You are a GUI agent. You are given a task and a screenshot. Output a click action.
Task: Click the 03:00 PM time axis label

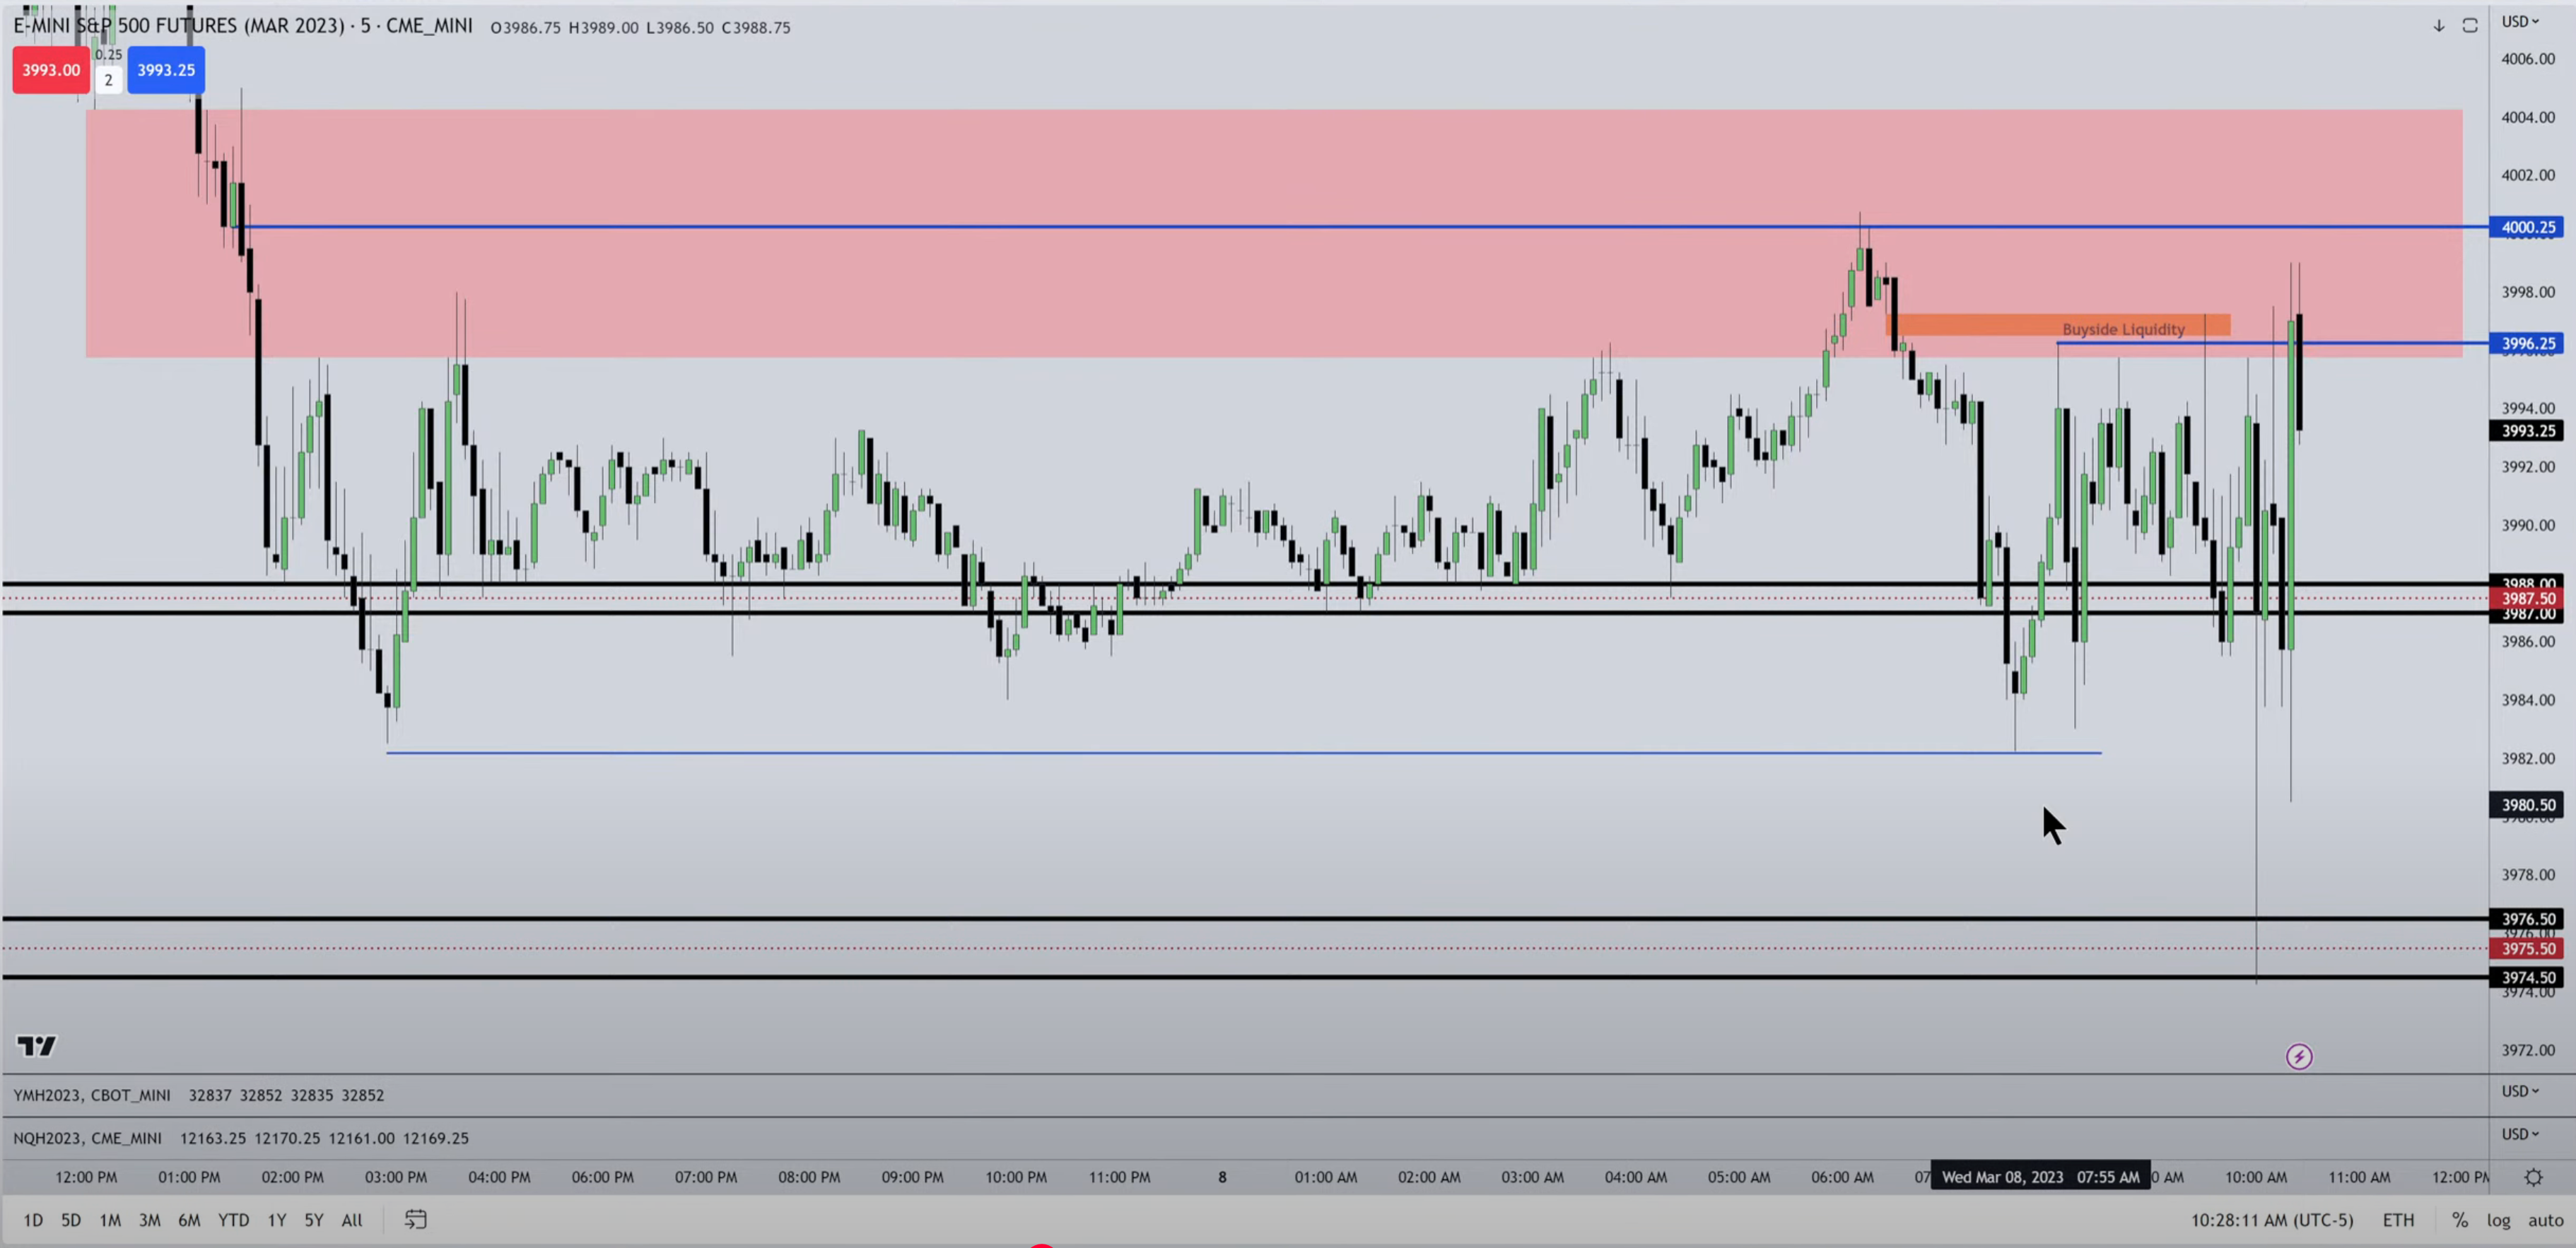(396, 1177)
